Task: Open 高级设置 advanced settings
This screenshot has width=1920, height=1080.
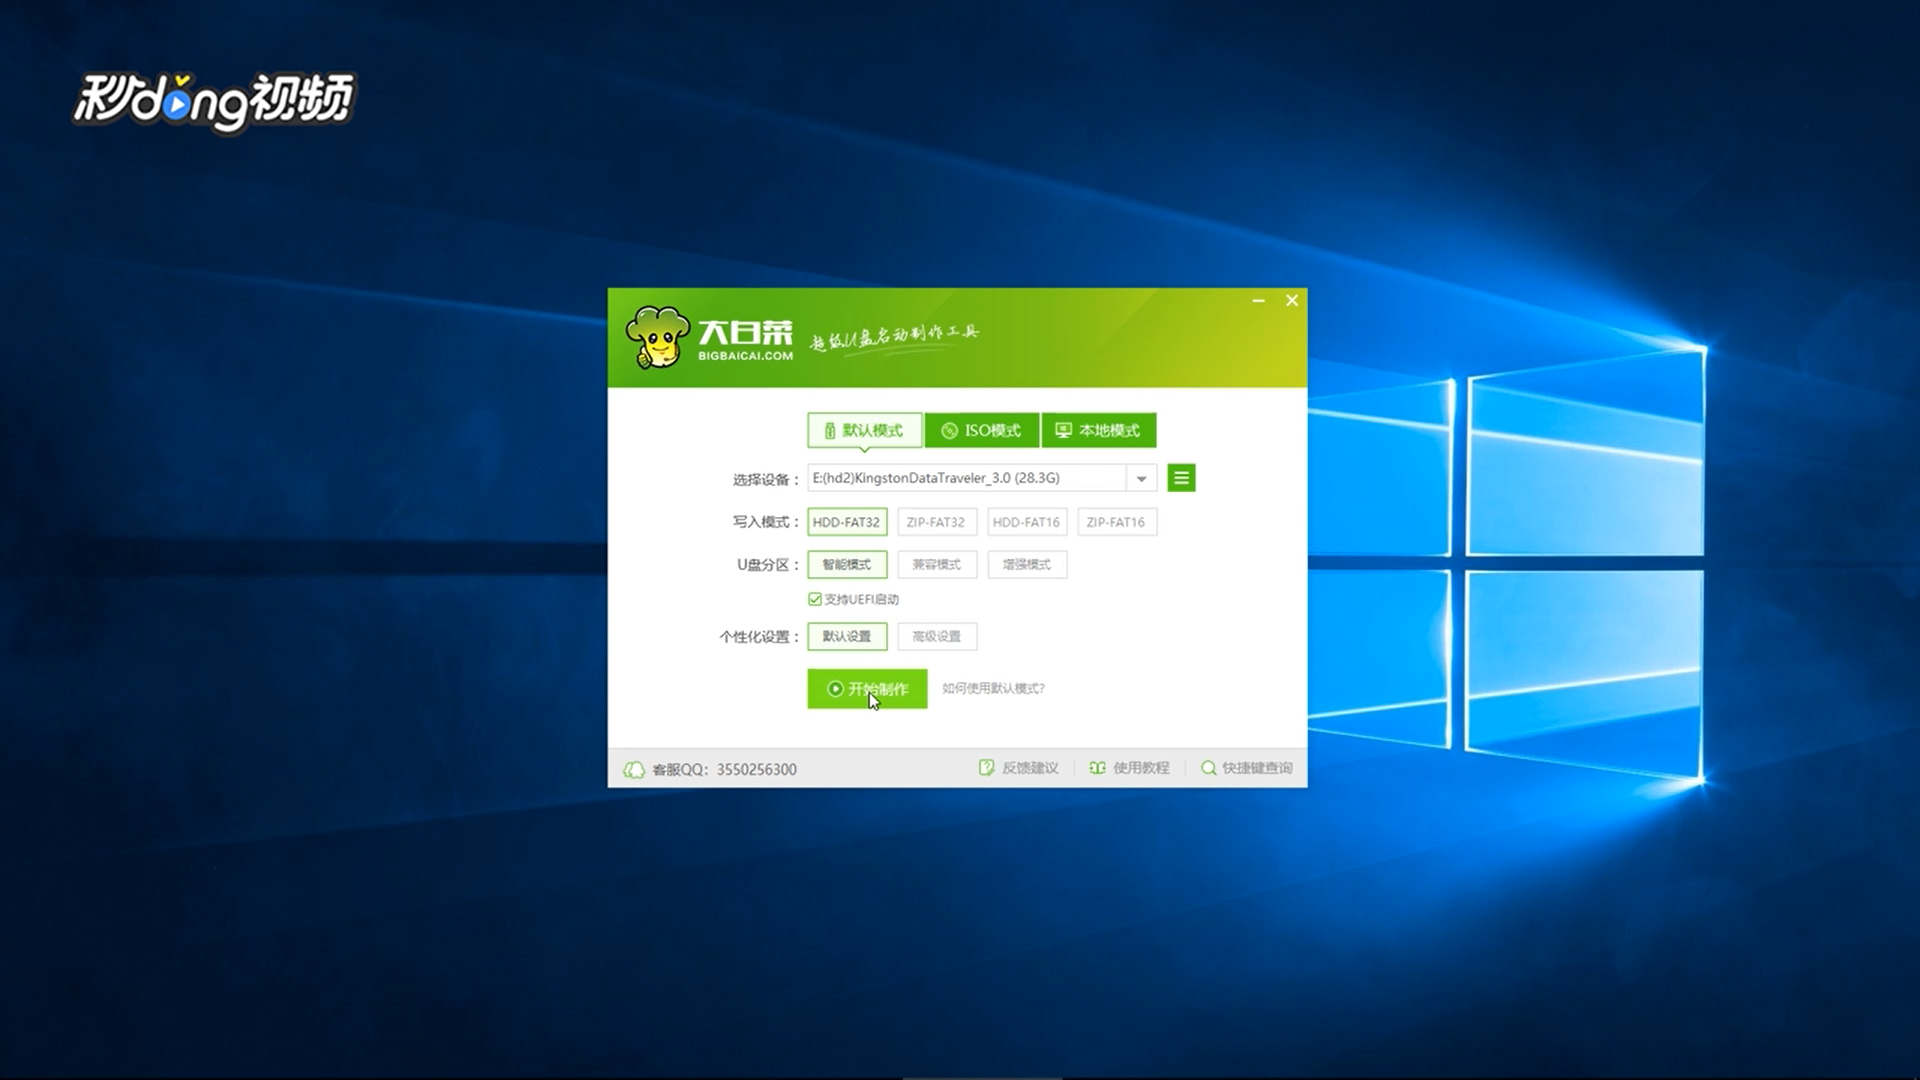Action: [936, 637]
